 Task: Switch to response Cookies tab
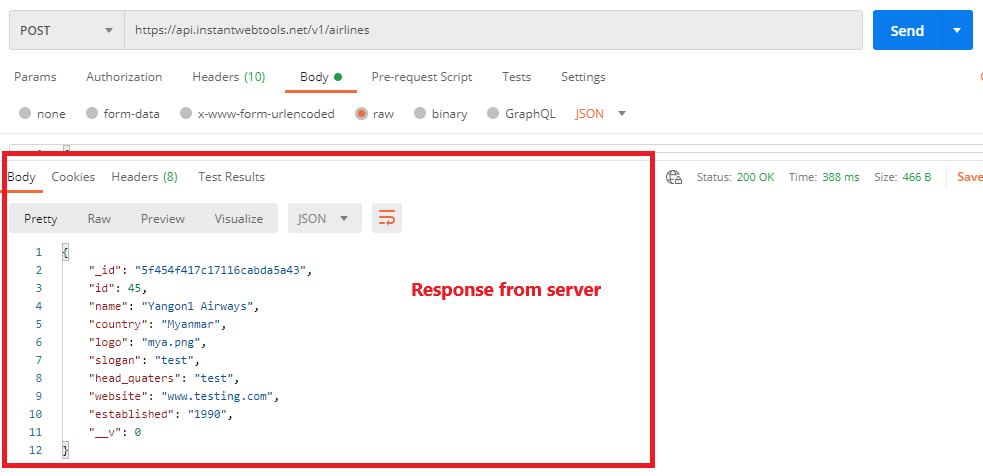coord(73,177)
